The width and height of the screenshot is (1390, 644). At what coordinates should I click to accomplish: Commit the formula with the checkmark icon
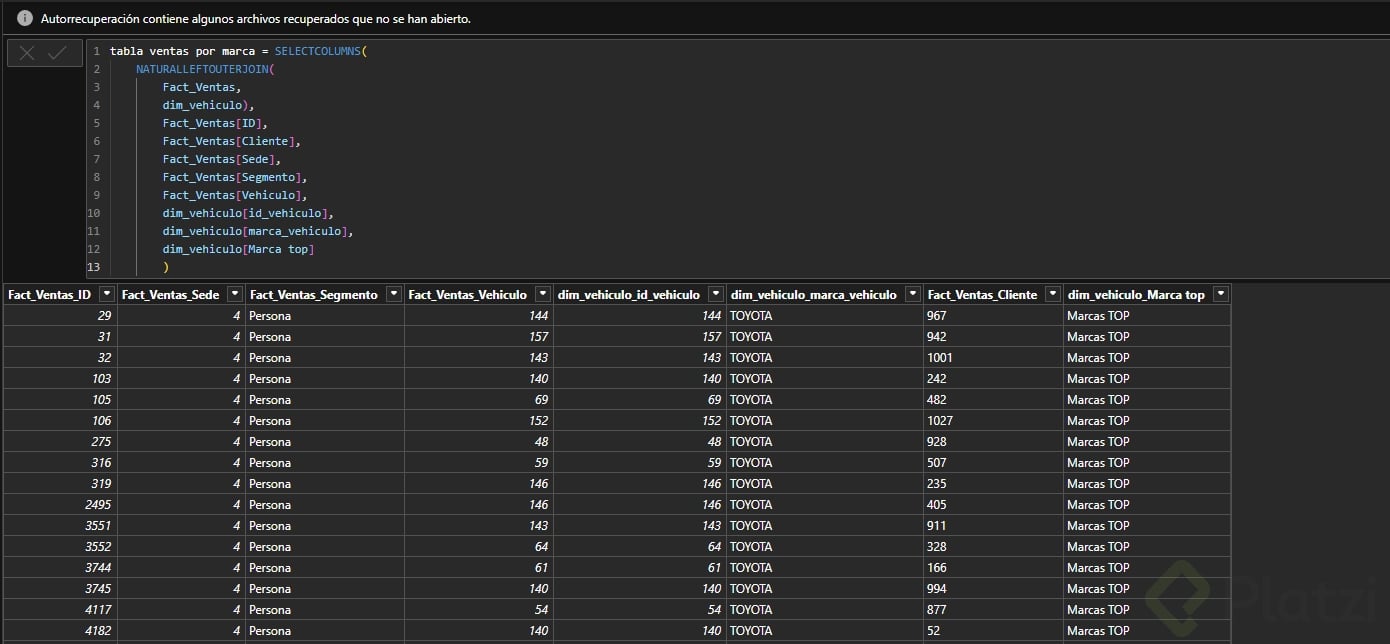[x=57, y=53]
